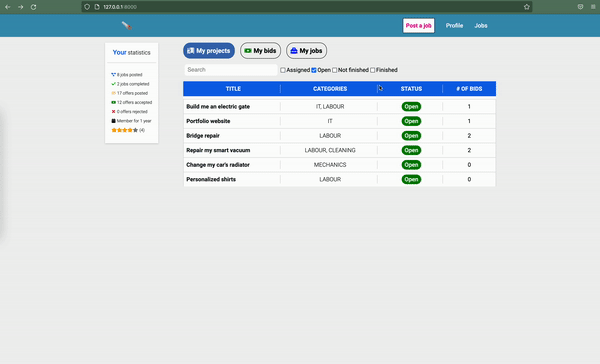The image size is (600, 364).
Task: Sort by the CATEGORIES column header
Action: (x=330, y=89)
